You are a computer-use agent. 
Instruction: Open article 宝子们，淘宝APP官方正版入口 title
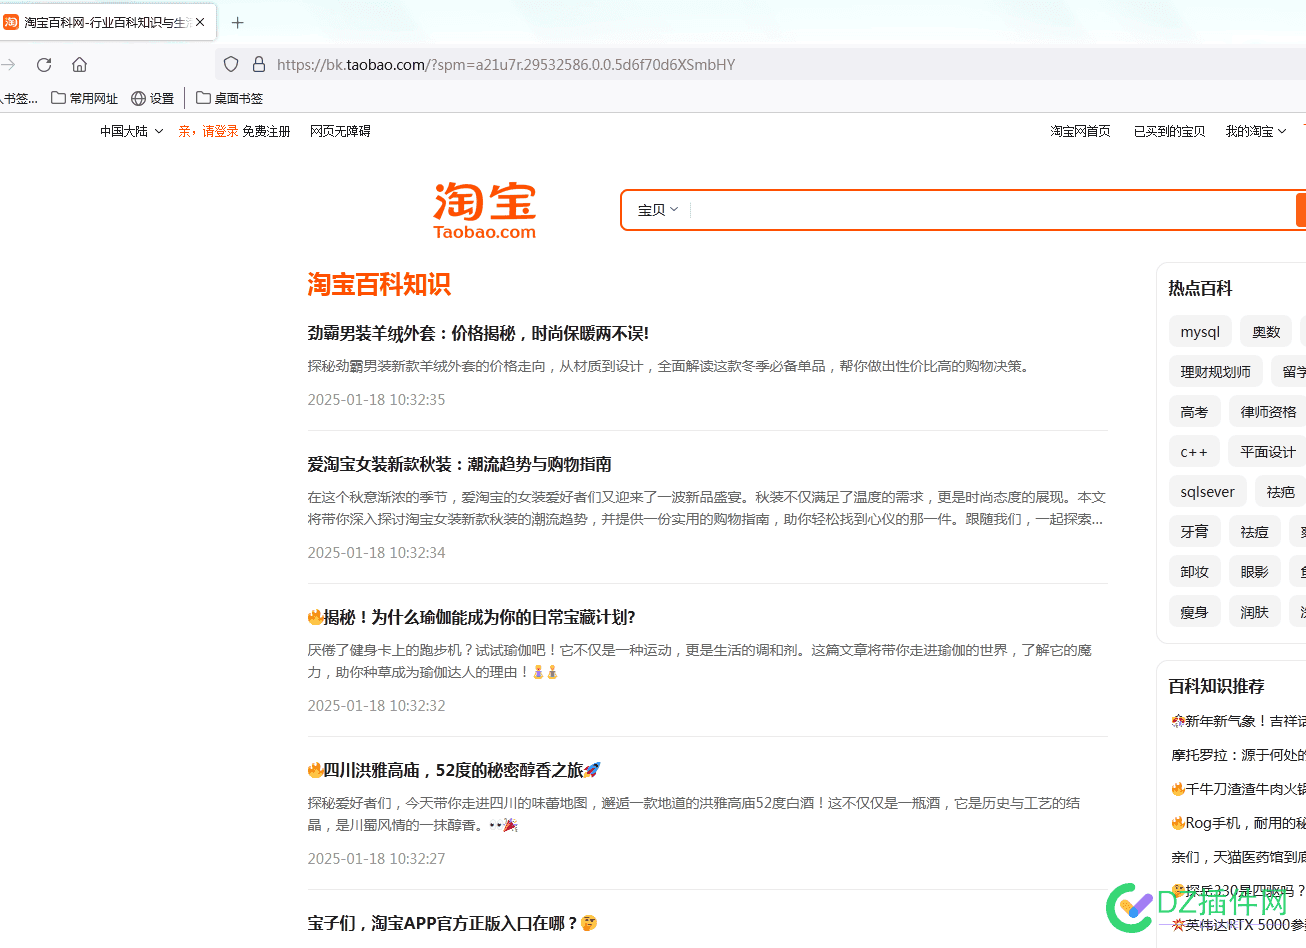(452, 923)
